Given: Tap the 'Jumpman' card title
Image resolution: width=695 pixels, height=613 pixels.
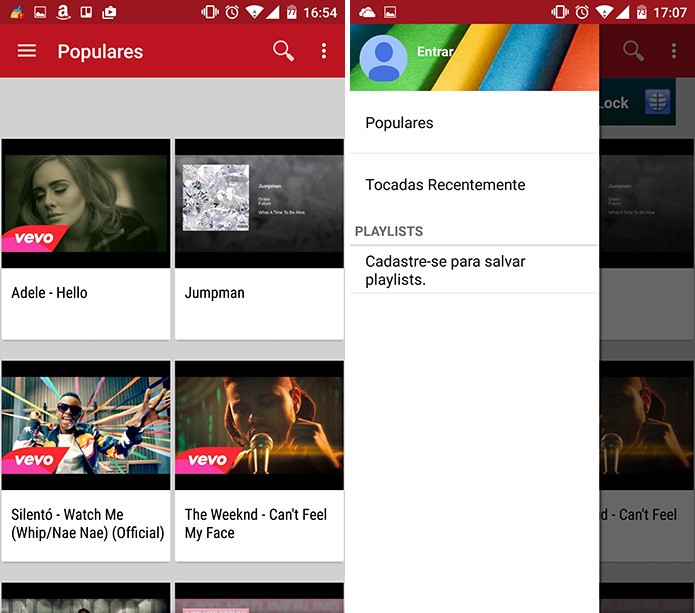Looking at the screenshot, I should [215, 293].
